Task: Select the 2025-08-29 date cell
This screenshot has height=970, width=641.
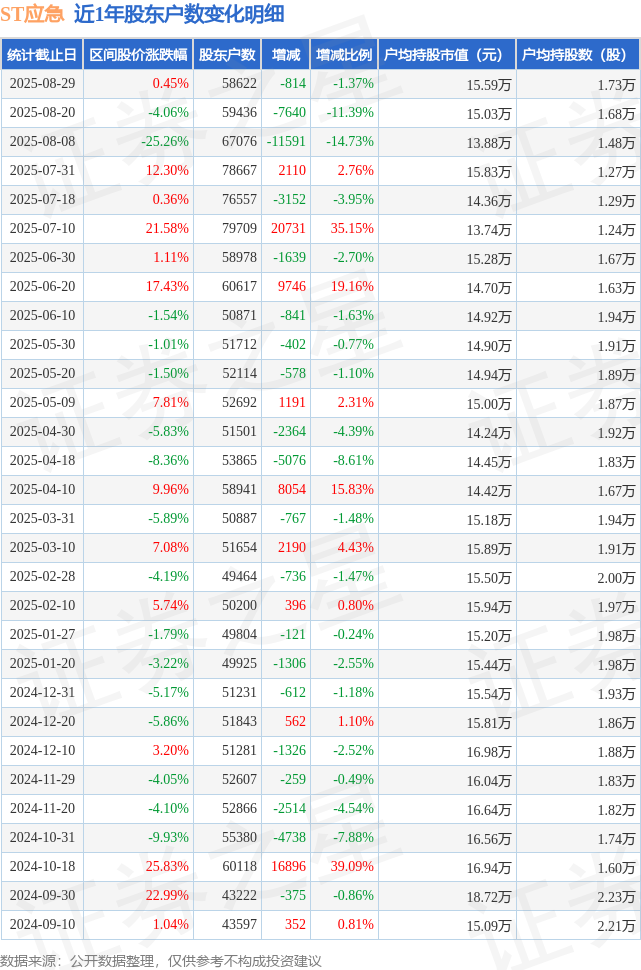Action: 42,84
